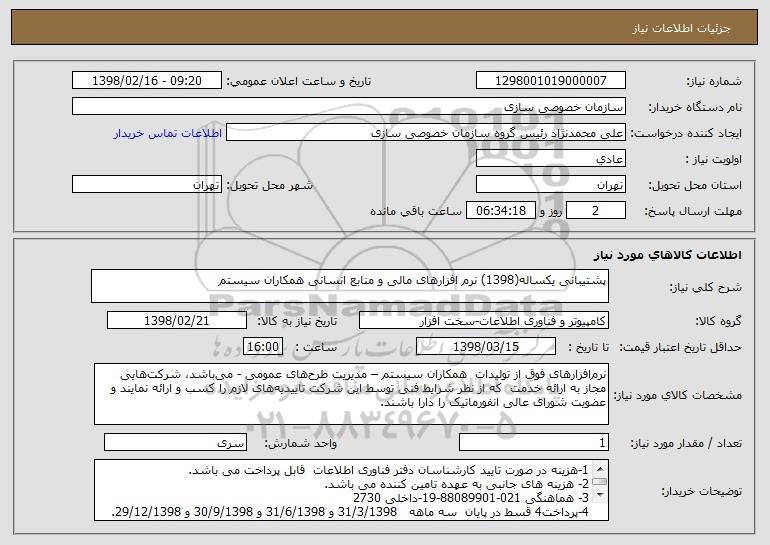The height and width of the screenshot is (545, 770).
Task: Click the section heading اطلاعات کالاهای مورد نیاز
Action: pyautogui.click(x=667, y=255)
